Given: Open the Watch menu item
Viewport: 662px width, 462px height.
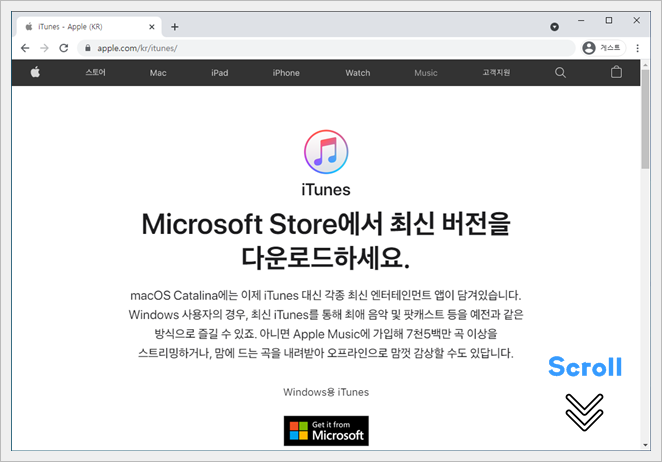Looking at the screenshot, I should (358, 73).
